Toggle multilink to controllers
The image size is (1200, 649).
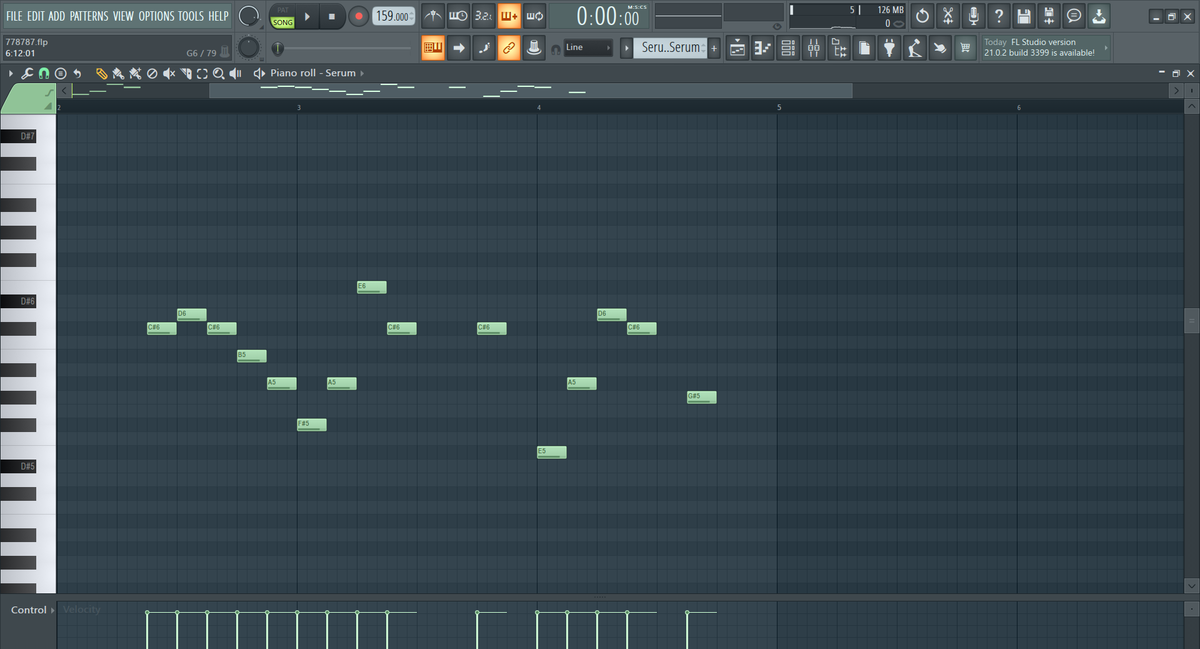509,47
